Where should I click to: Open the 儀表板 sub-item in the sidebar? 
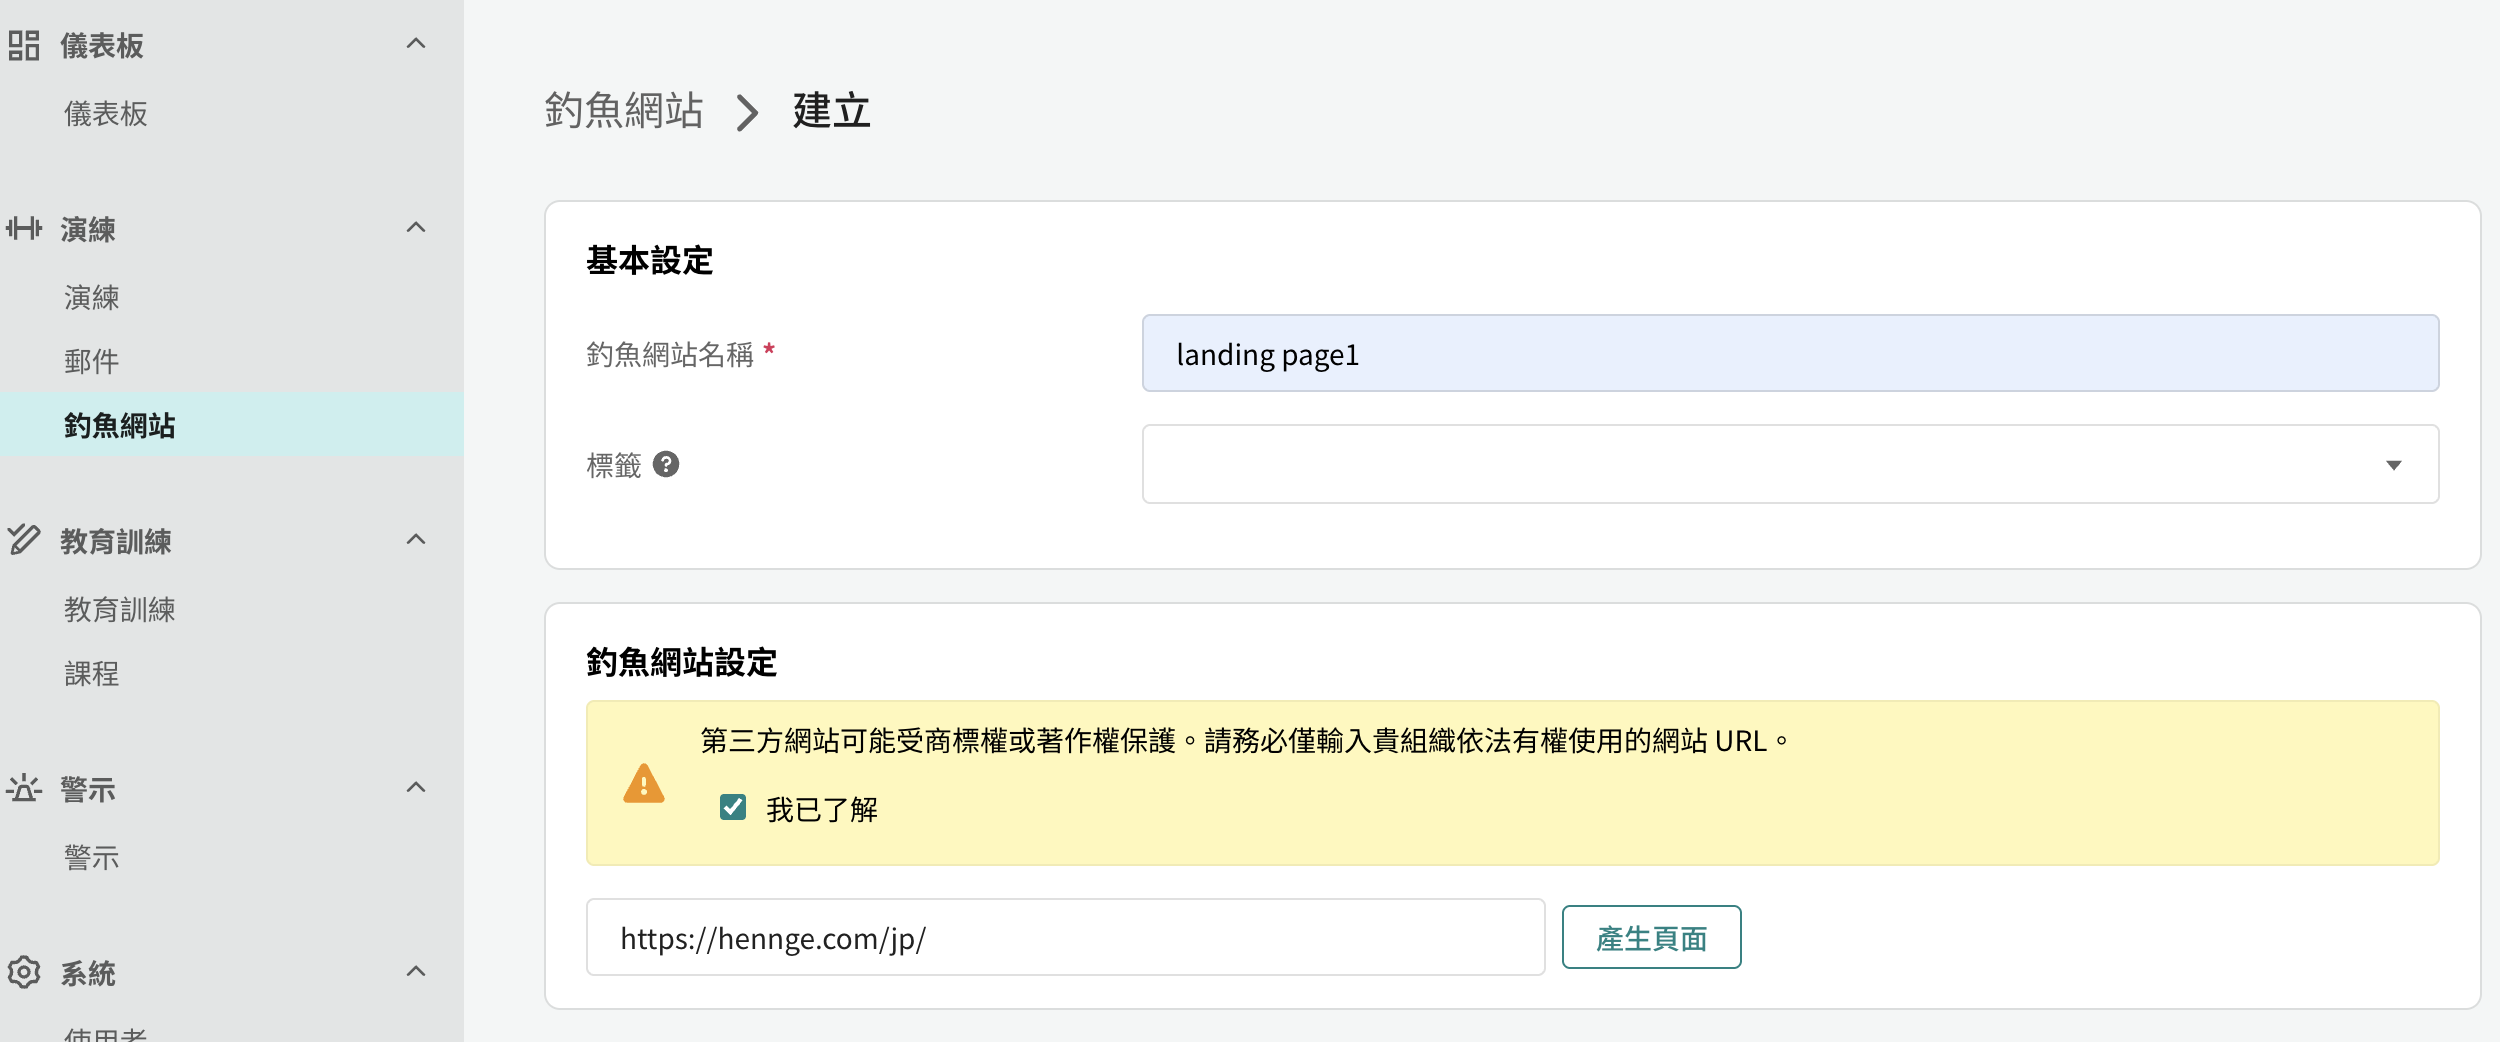tap(106, 114)
